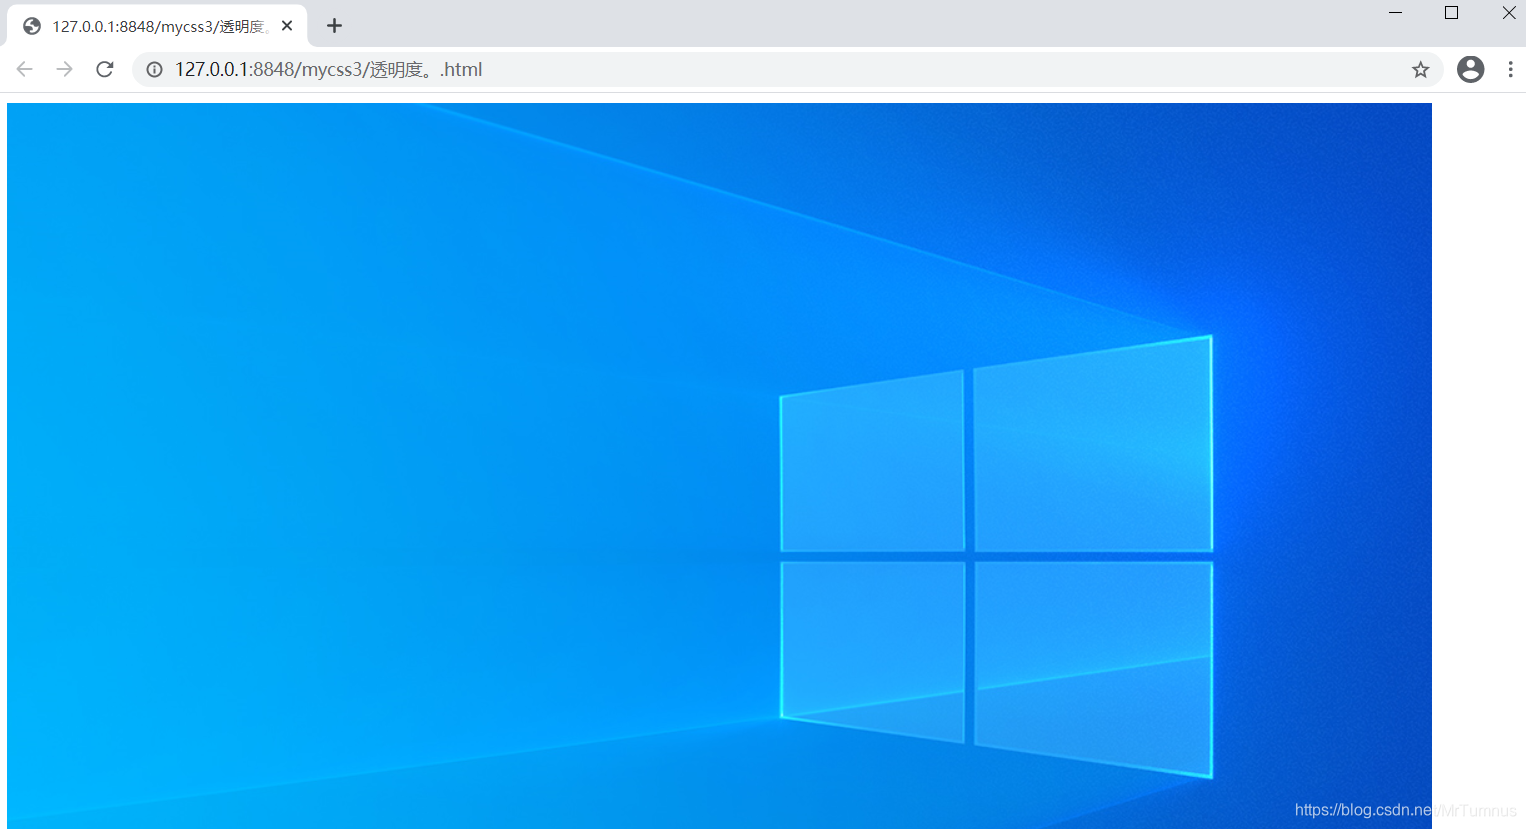Image resolution: width=1526 pixels, height=829 pixels.
Task: Select the 127.0.0.1:8848/mycss3 tab
Action: [157, 26]
